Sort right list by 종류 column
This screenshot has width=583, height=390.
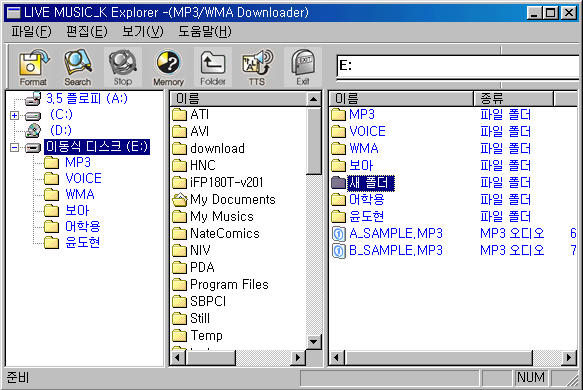coord(513,99)
